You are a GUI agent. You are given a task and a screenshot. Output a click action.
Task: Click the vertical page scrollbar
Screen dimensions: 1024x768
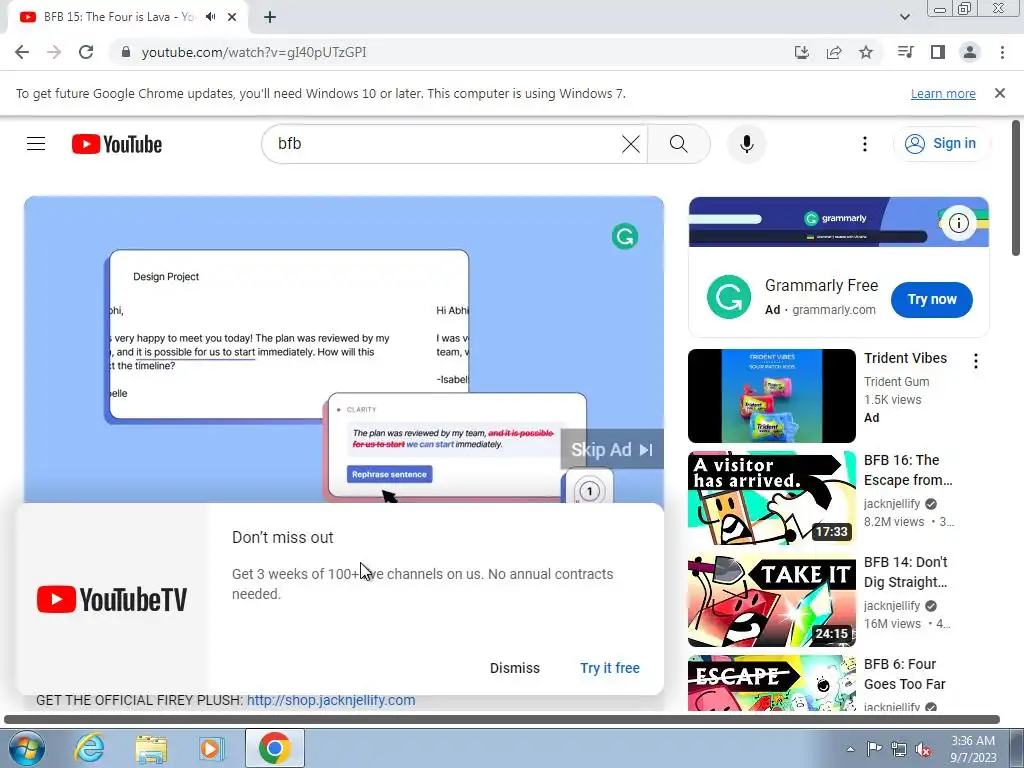1016,189
